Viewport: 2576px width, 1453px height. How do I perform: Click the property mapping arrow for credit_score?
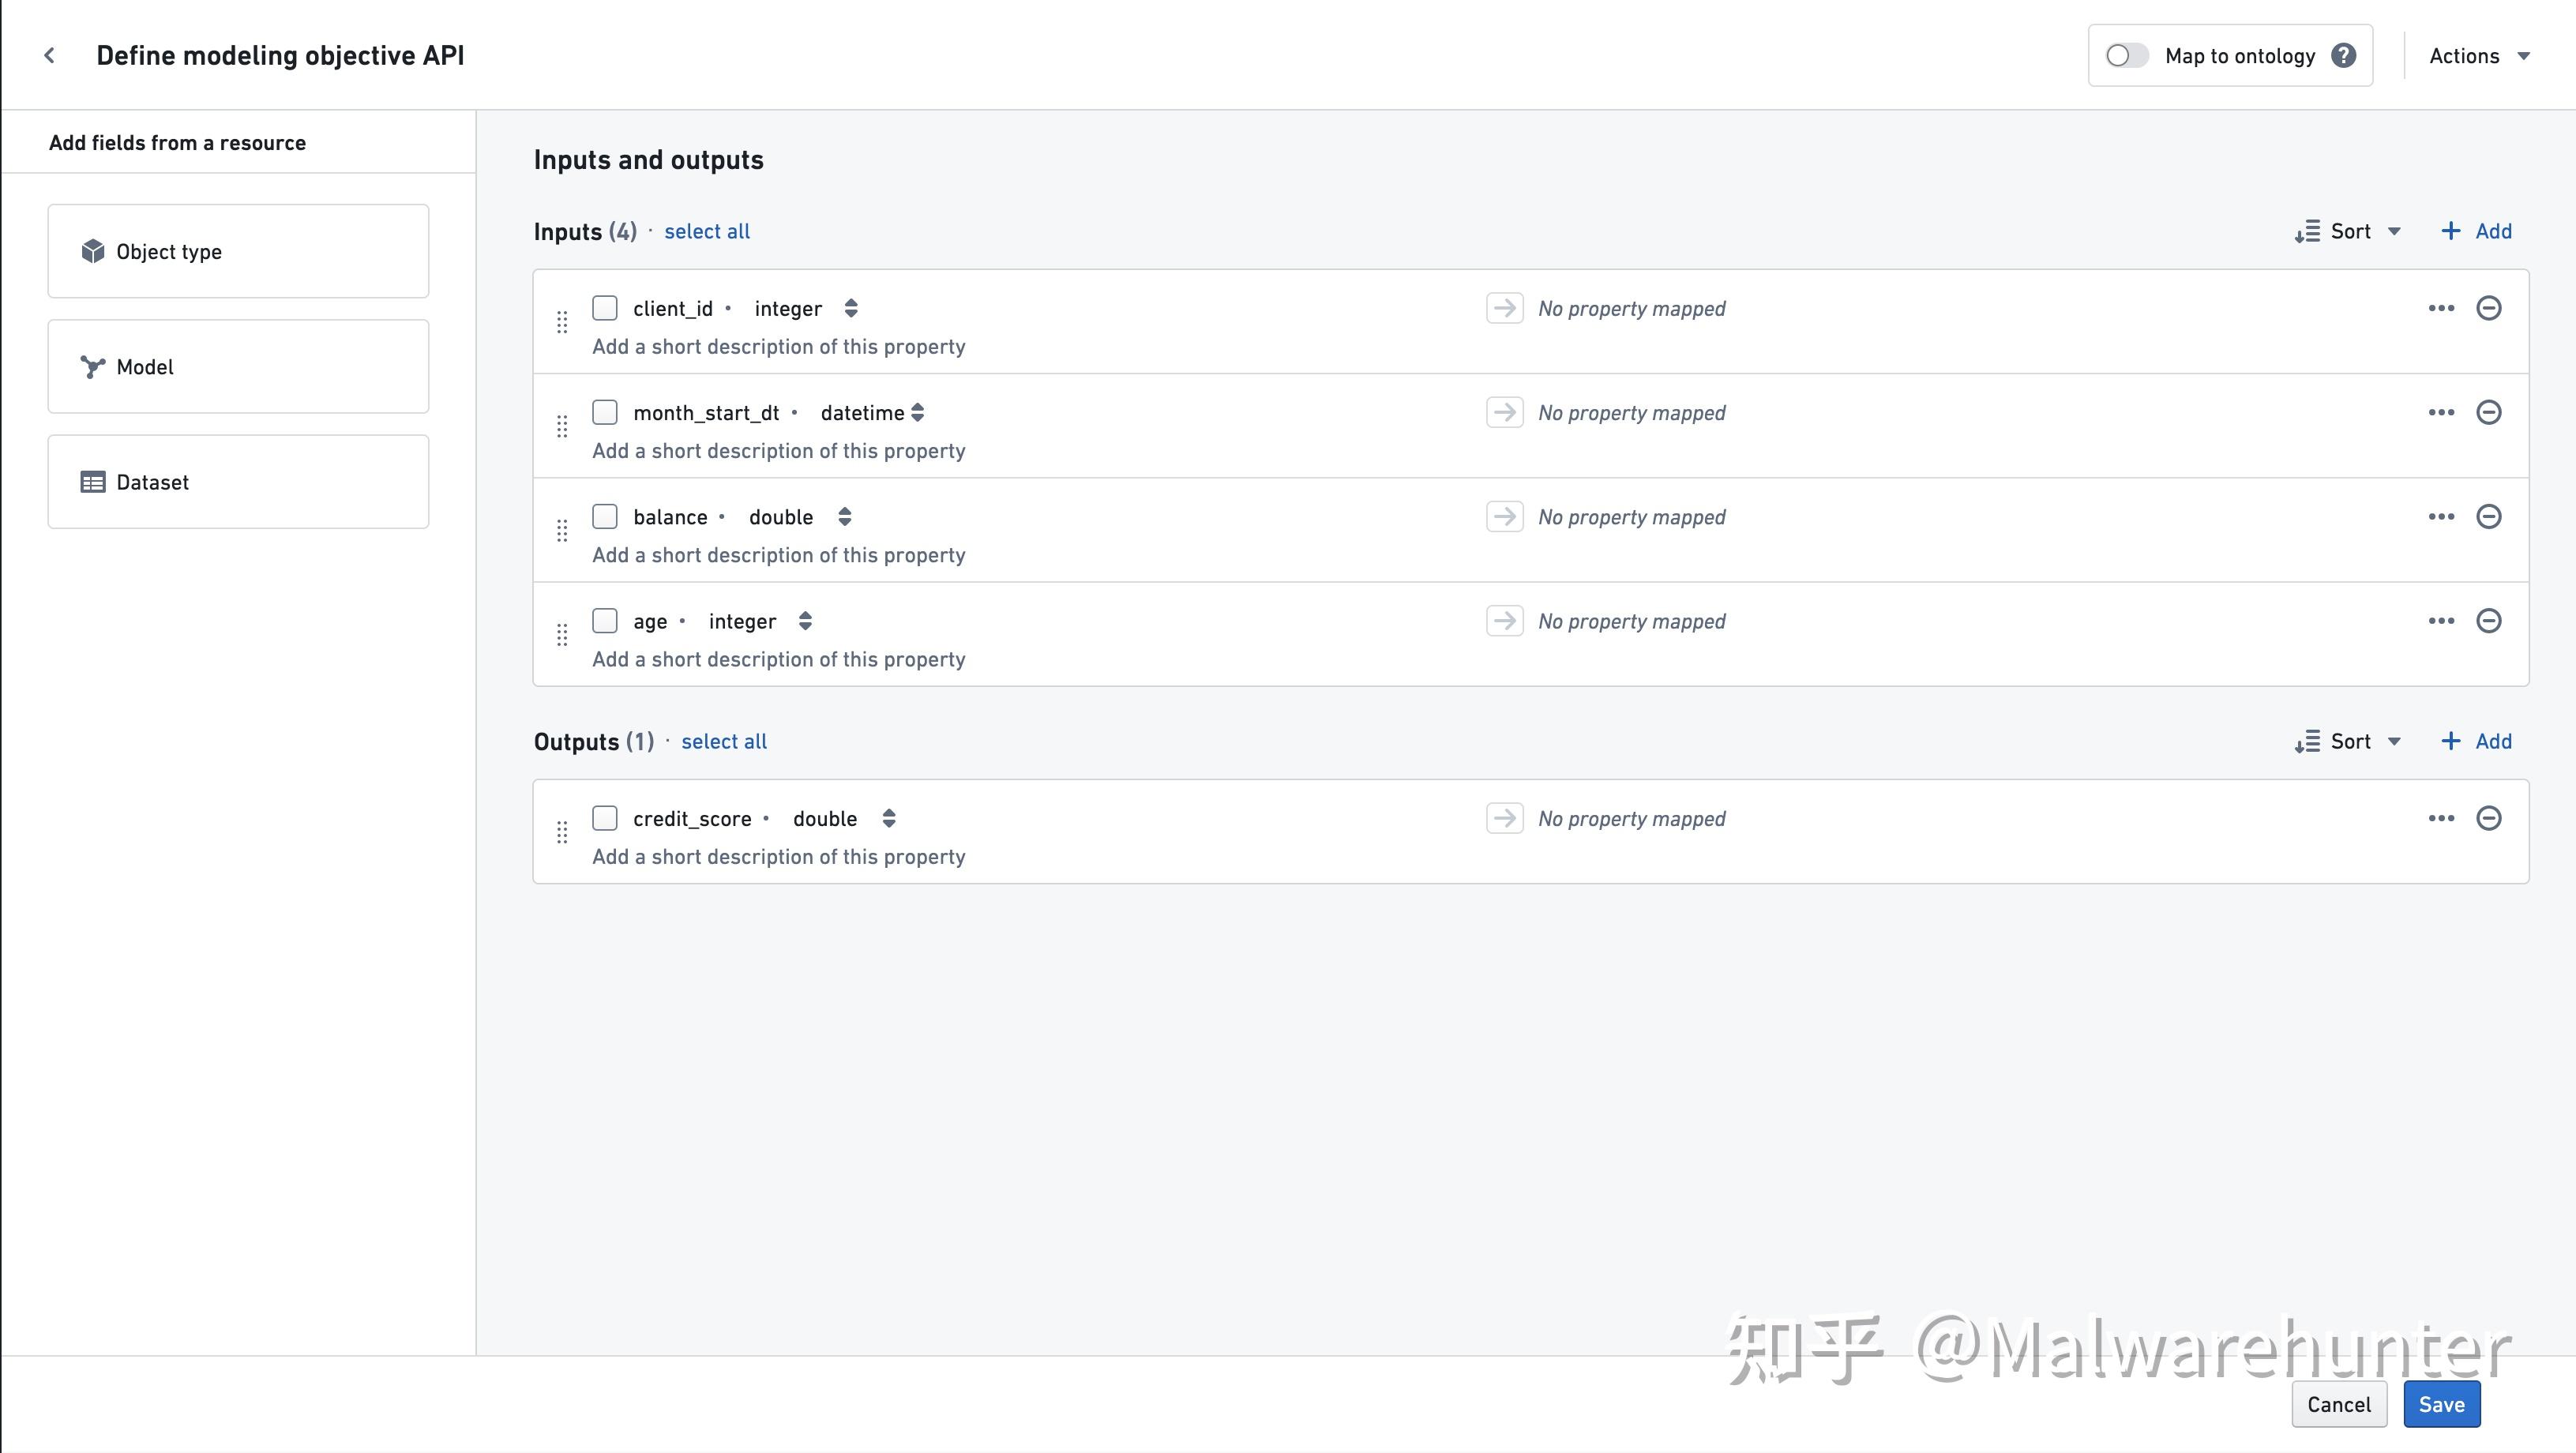coord(1504,818)
